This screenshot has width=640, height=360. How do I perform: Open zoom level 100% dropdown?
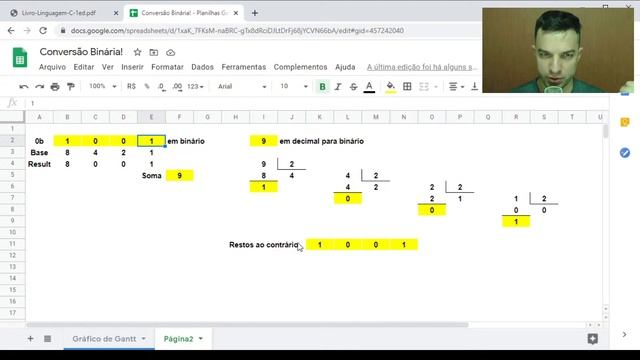click(102, 86)
